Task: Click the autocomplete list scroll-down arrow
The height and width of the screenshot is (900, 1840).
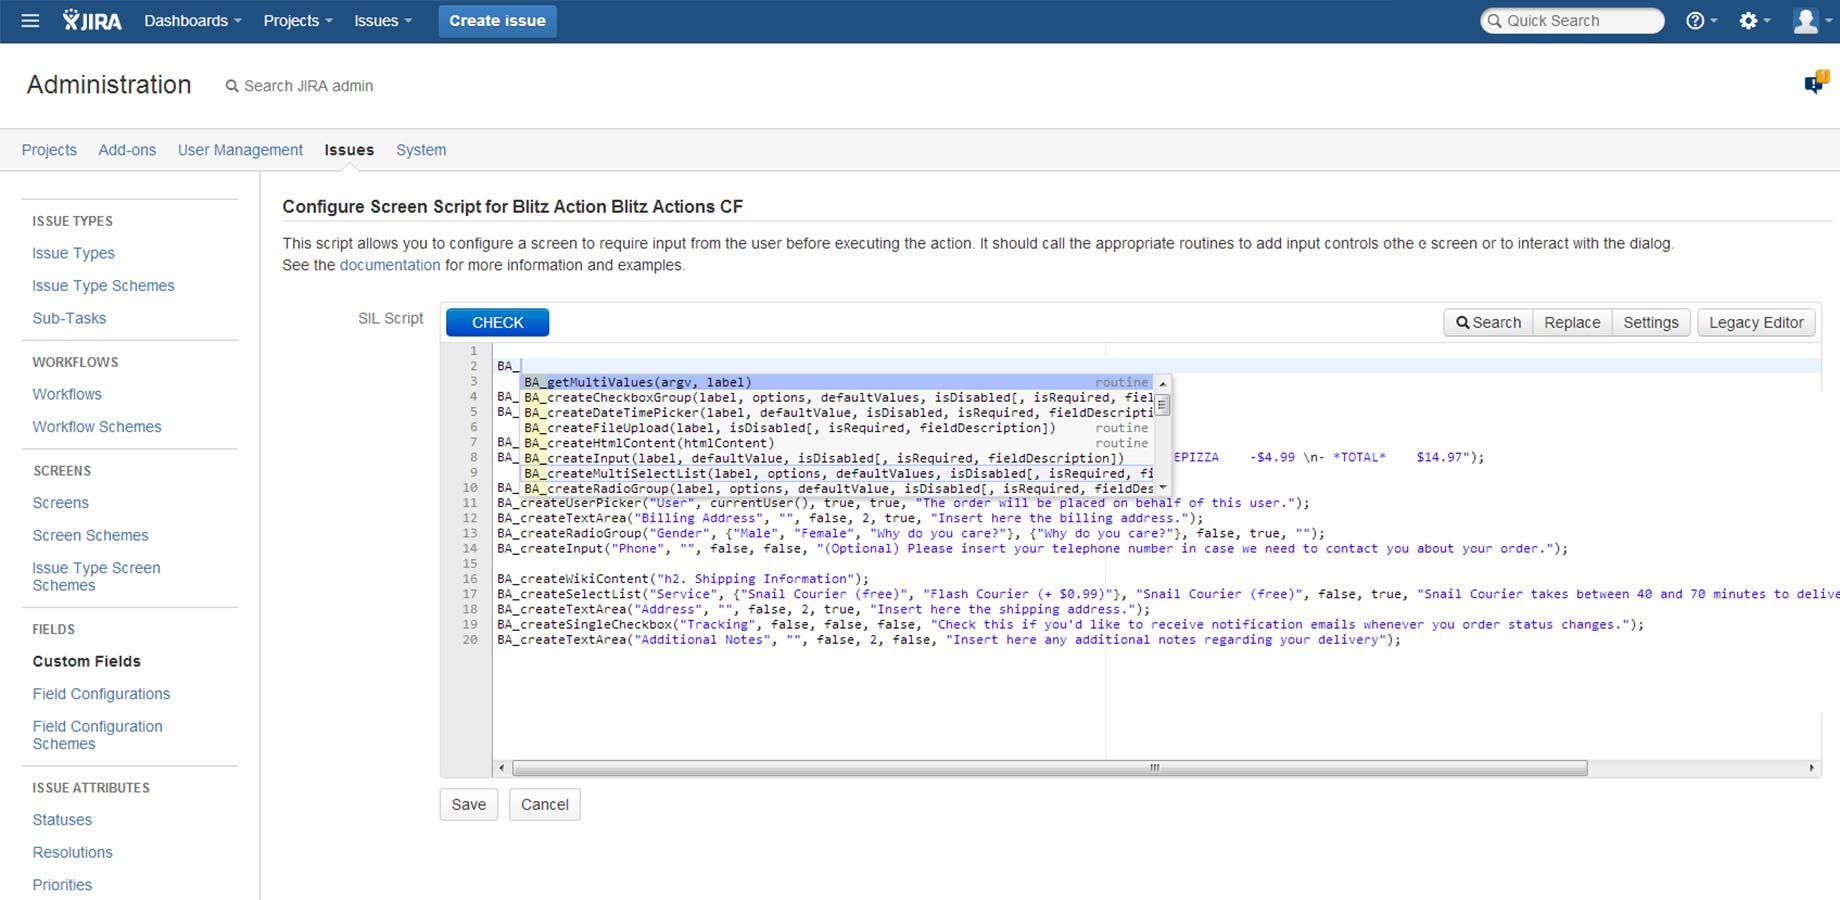Action: click(x=1163, y=488)
